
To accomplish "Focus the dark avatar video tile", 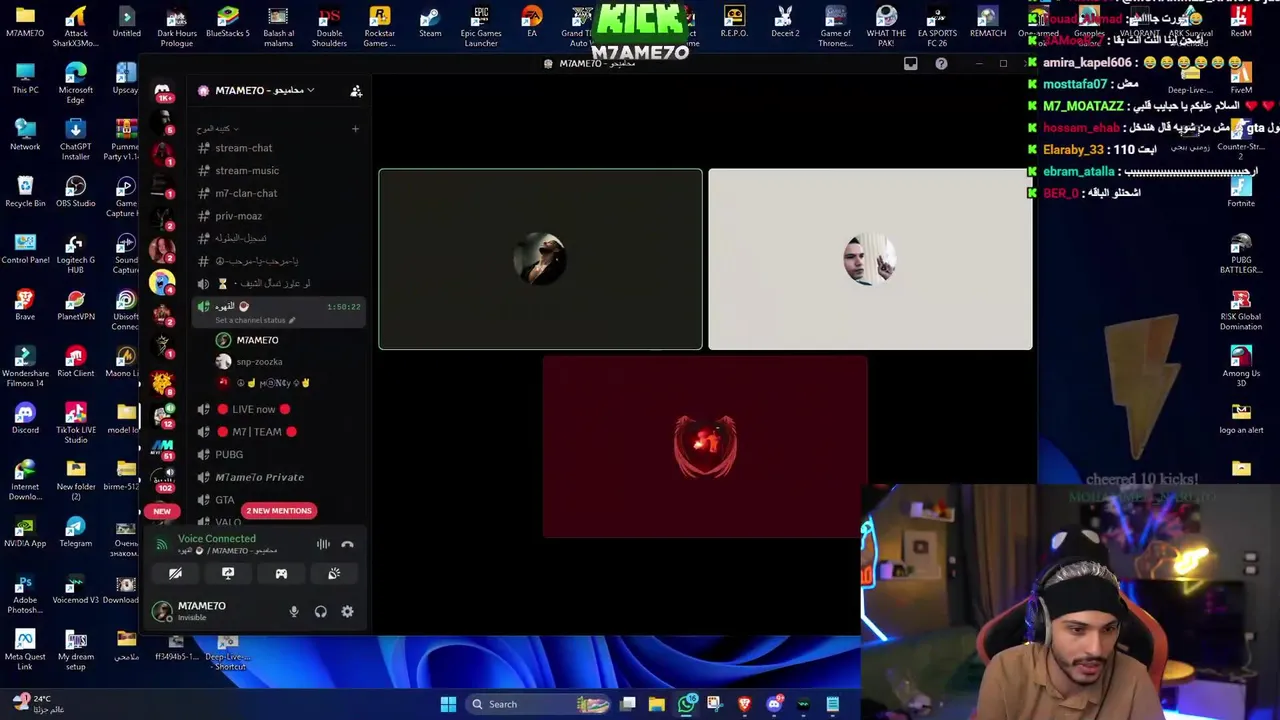I will 540,259.
